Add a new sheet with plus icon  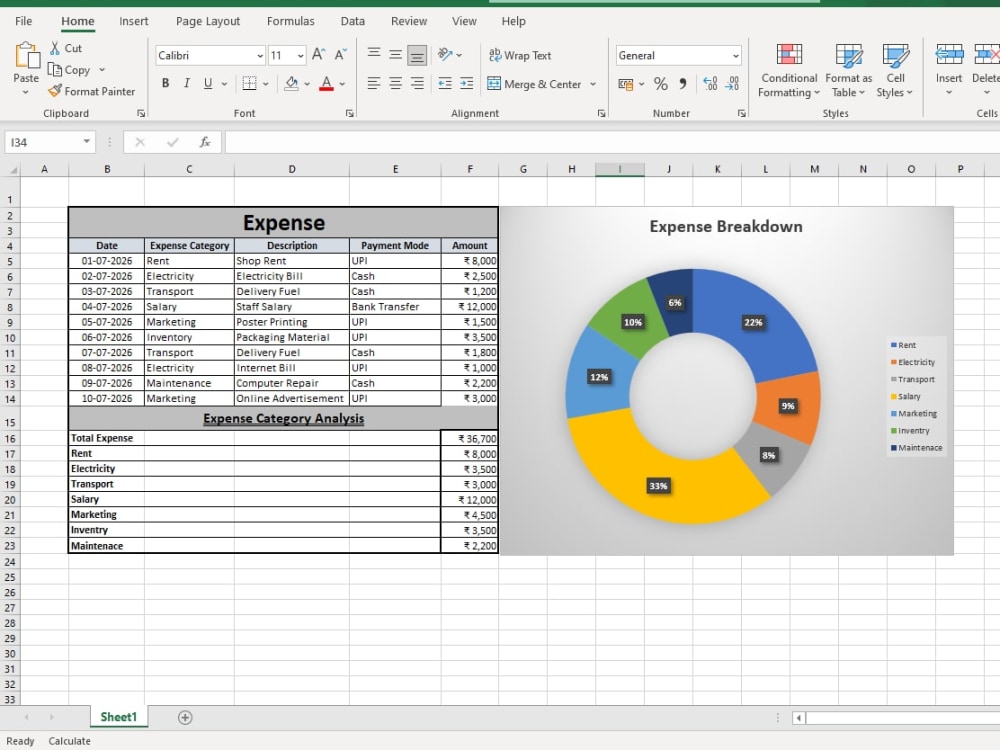[185, 717]
